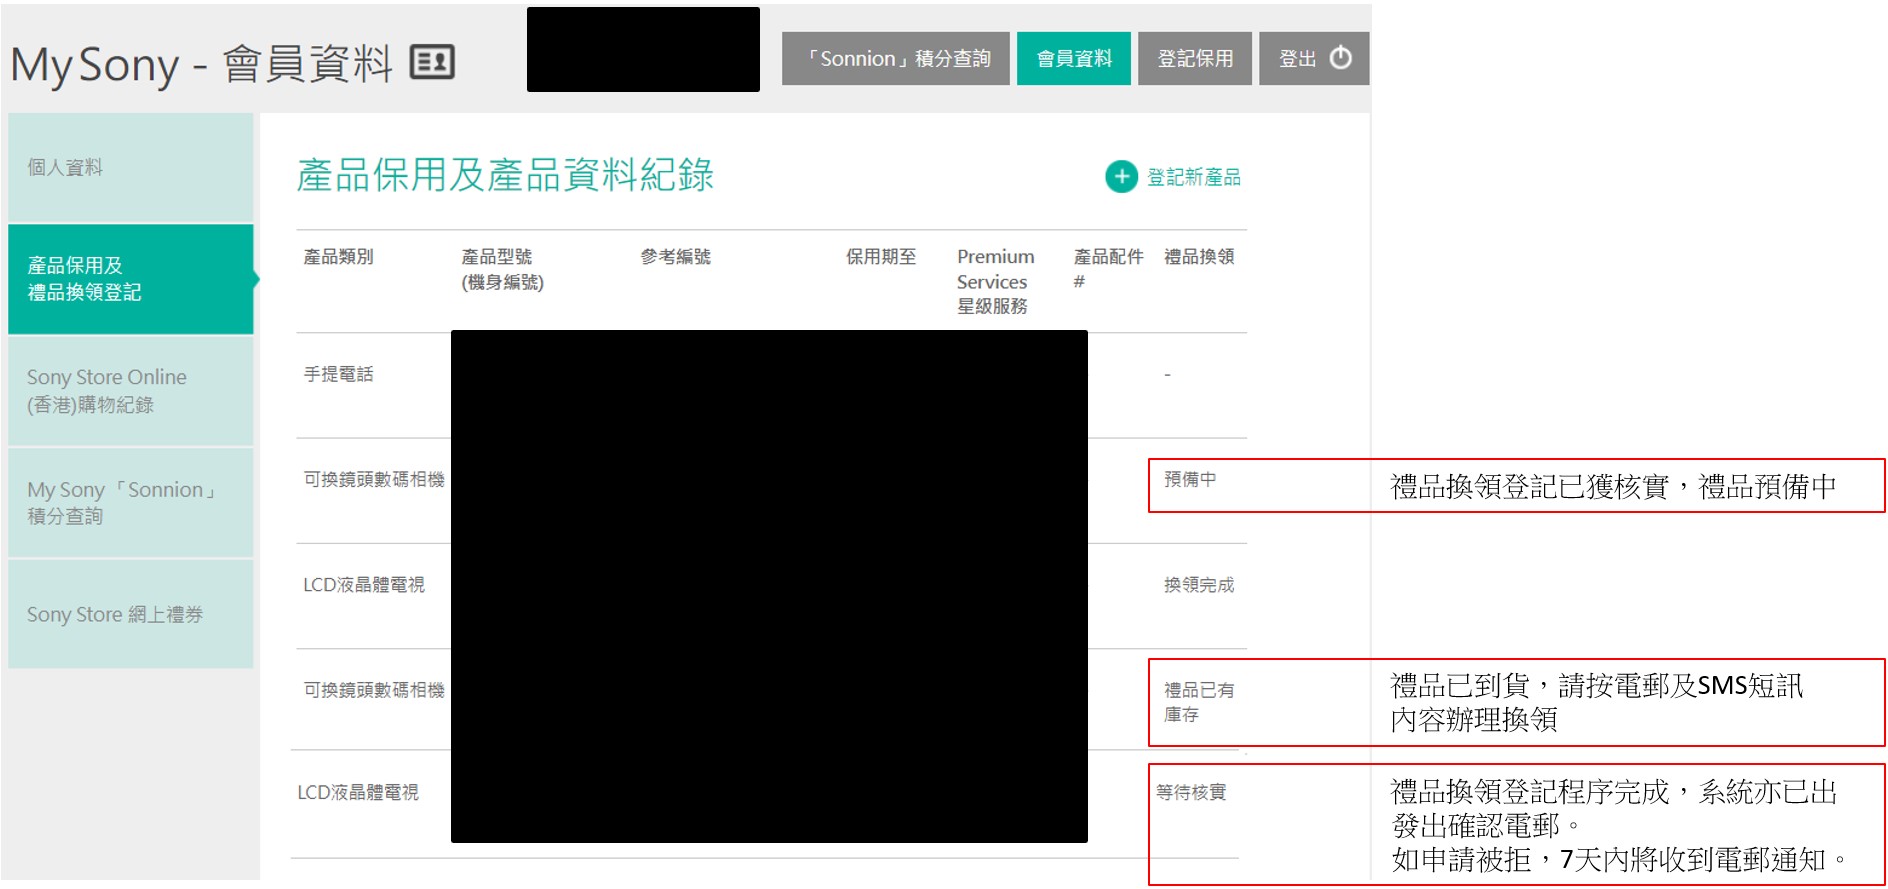Click the logout power icon
This screenshot has height=889, width=1888.
point(1340,58)
